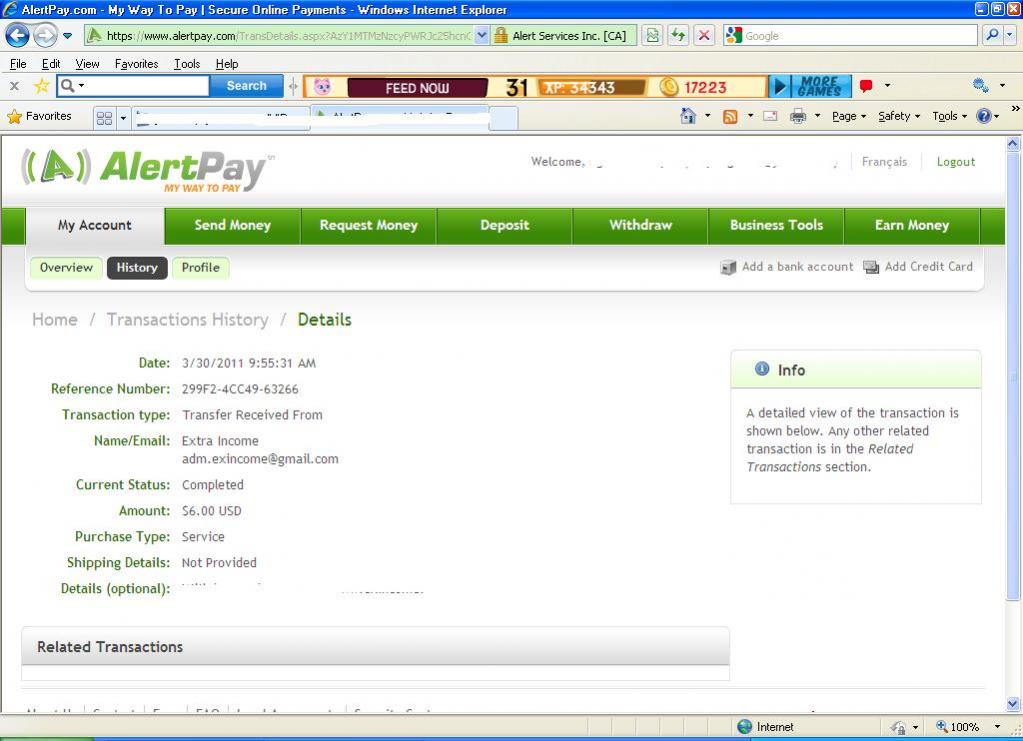Screen dimensions: 1023x741
Task: Click the Internet zone globe icon
Action: [x=744, y=727]
